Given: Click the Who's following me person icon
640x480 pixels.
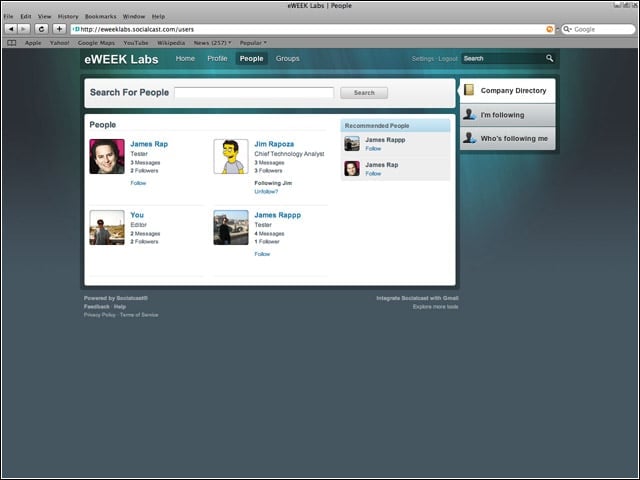Looking at the screenshot, I should (x=469, y=138).
